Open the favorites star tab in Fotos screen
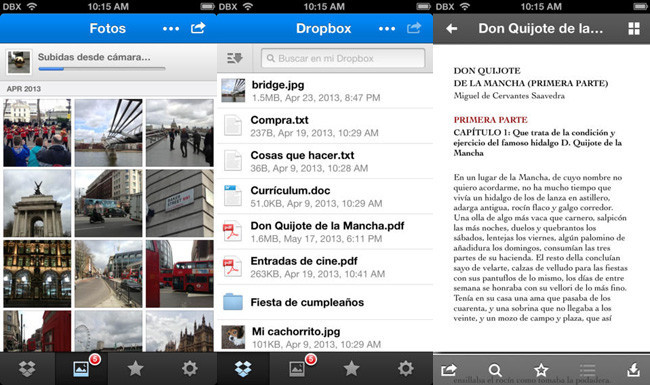650x385 pixels. click(x=136, y=368)
